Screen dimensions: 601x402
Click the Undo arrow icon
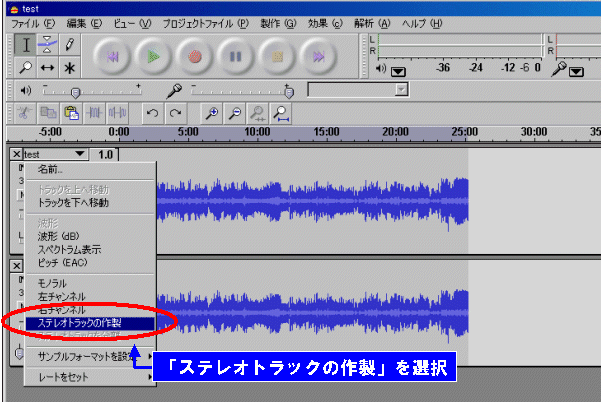click(x=153, y=113)
